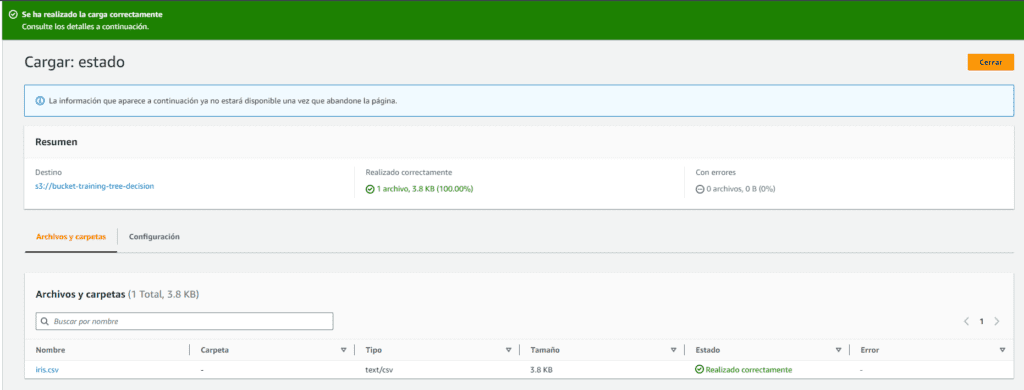Click page number 1 in pagination
Viewport: 1024px width, 390px height.
(981, 321)
